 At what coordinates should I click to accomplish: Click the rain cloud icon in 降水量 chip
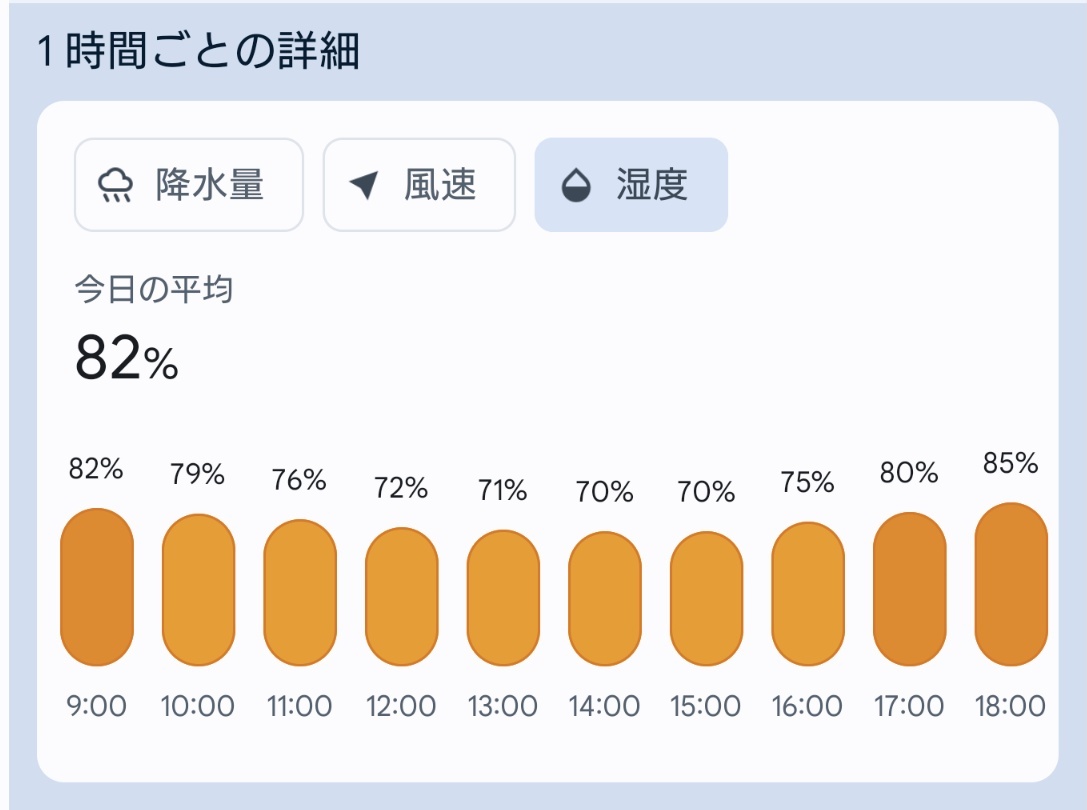(115, 185)
